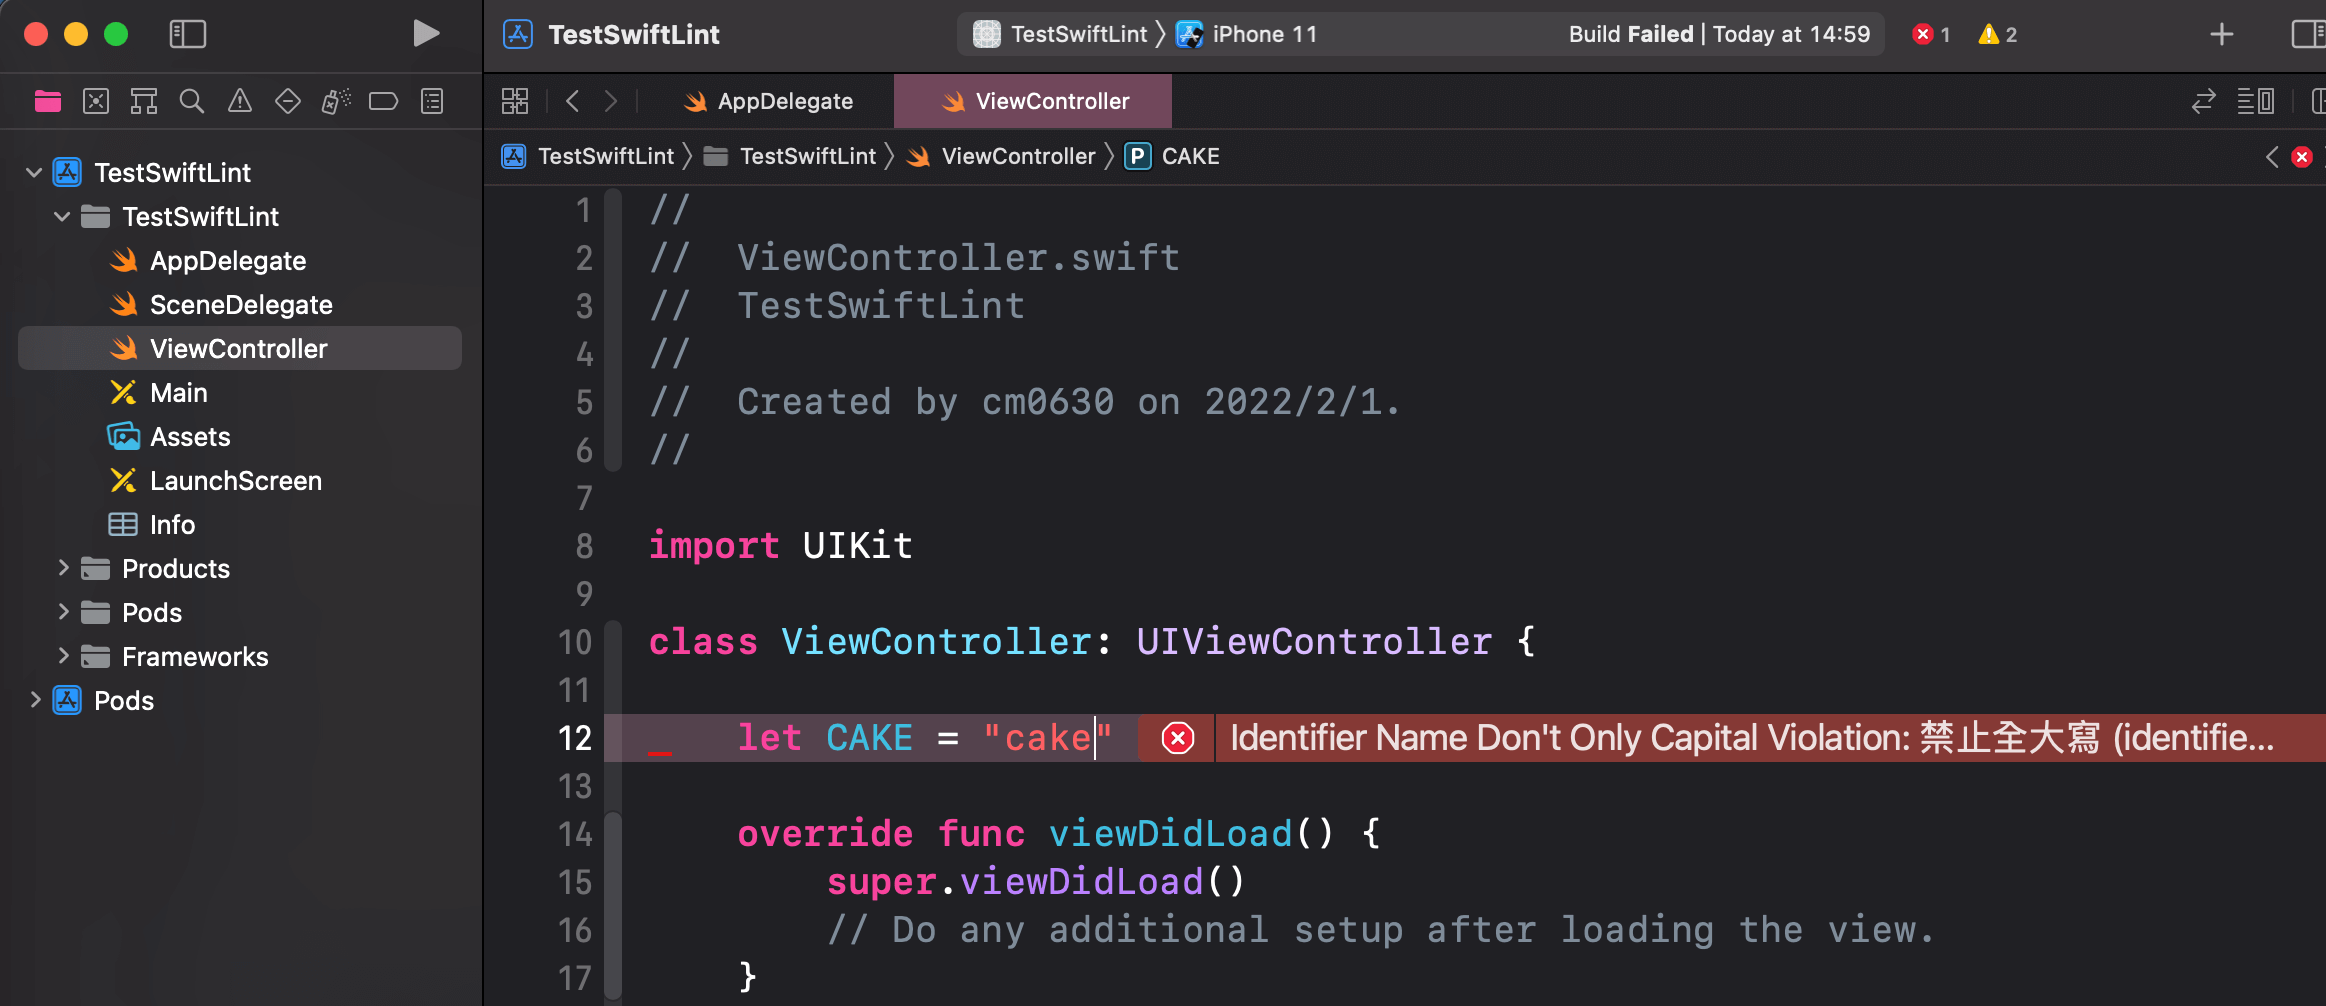This screenshot has height=1006, width=2326.
Task: Open the related items grid icon
Action: (x=515, y=101)
